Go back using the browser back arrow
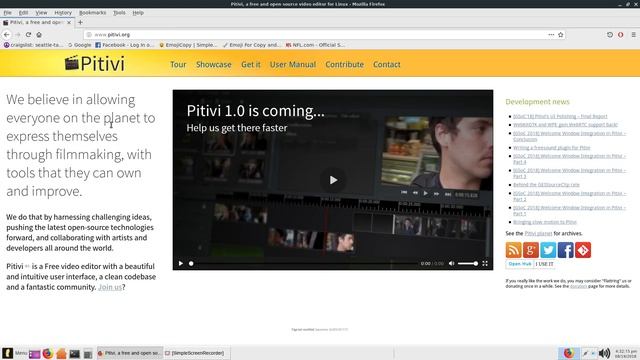The image size is (640, 360). click(x=7, y=35)
